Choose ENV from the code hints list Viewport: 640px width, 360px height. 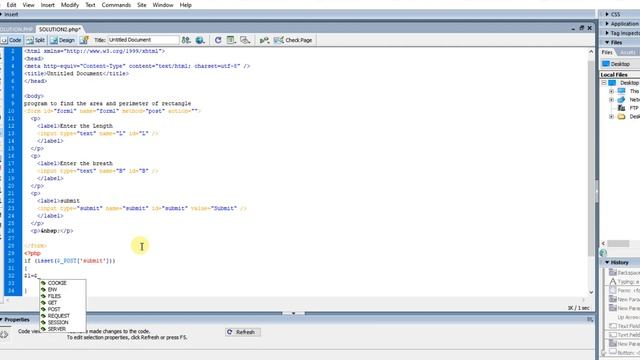click(x=62, y=289)
